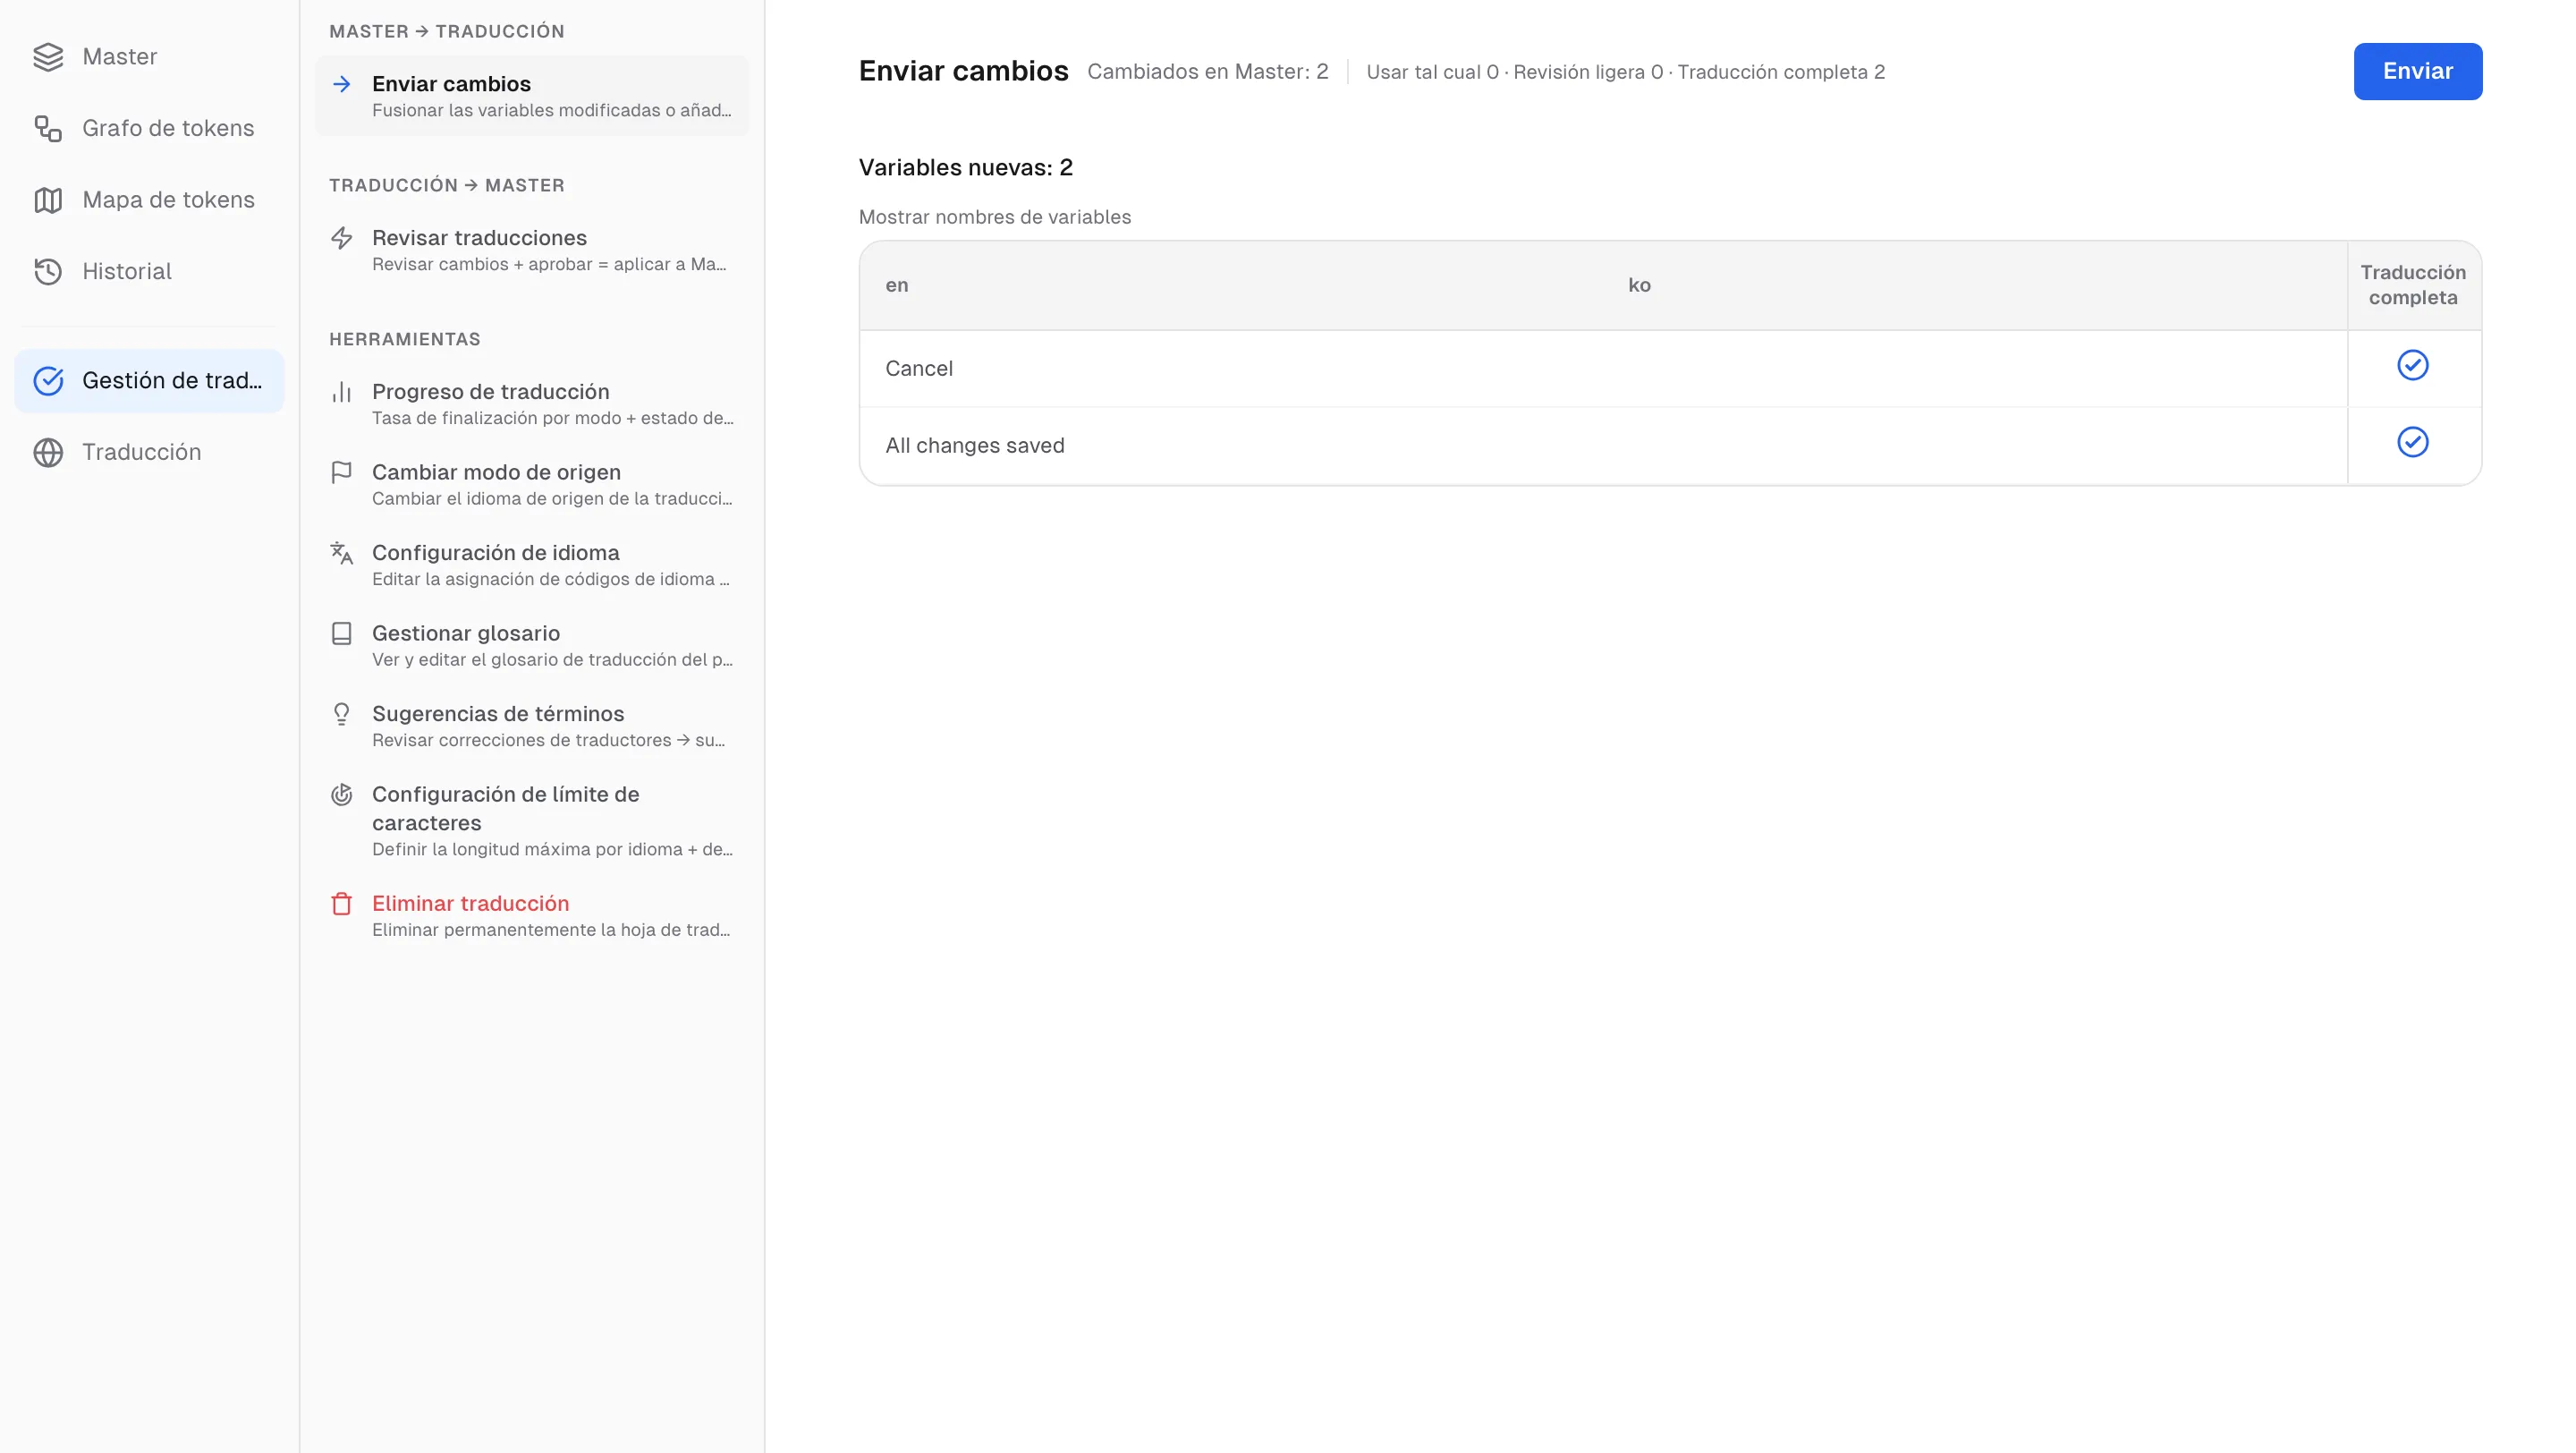
Task: Open Sugerencias de términos title
Action: point(498,714)
